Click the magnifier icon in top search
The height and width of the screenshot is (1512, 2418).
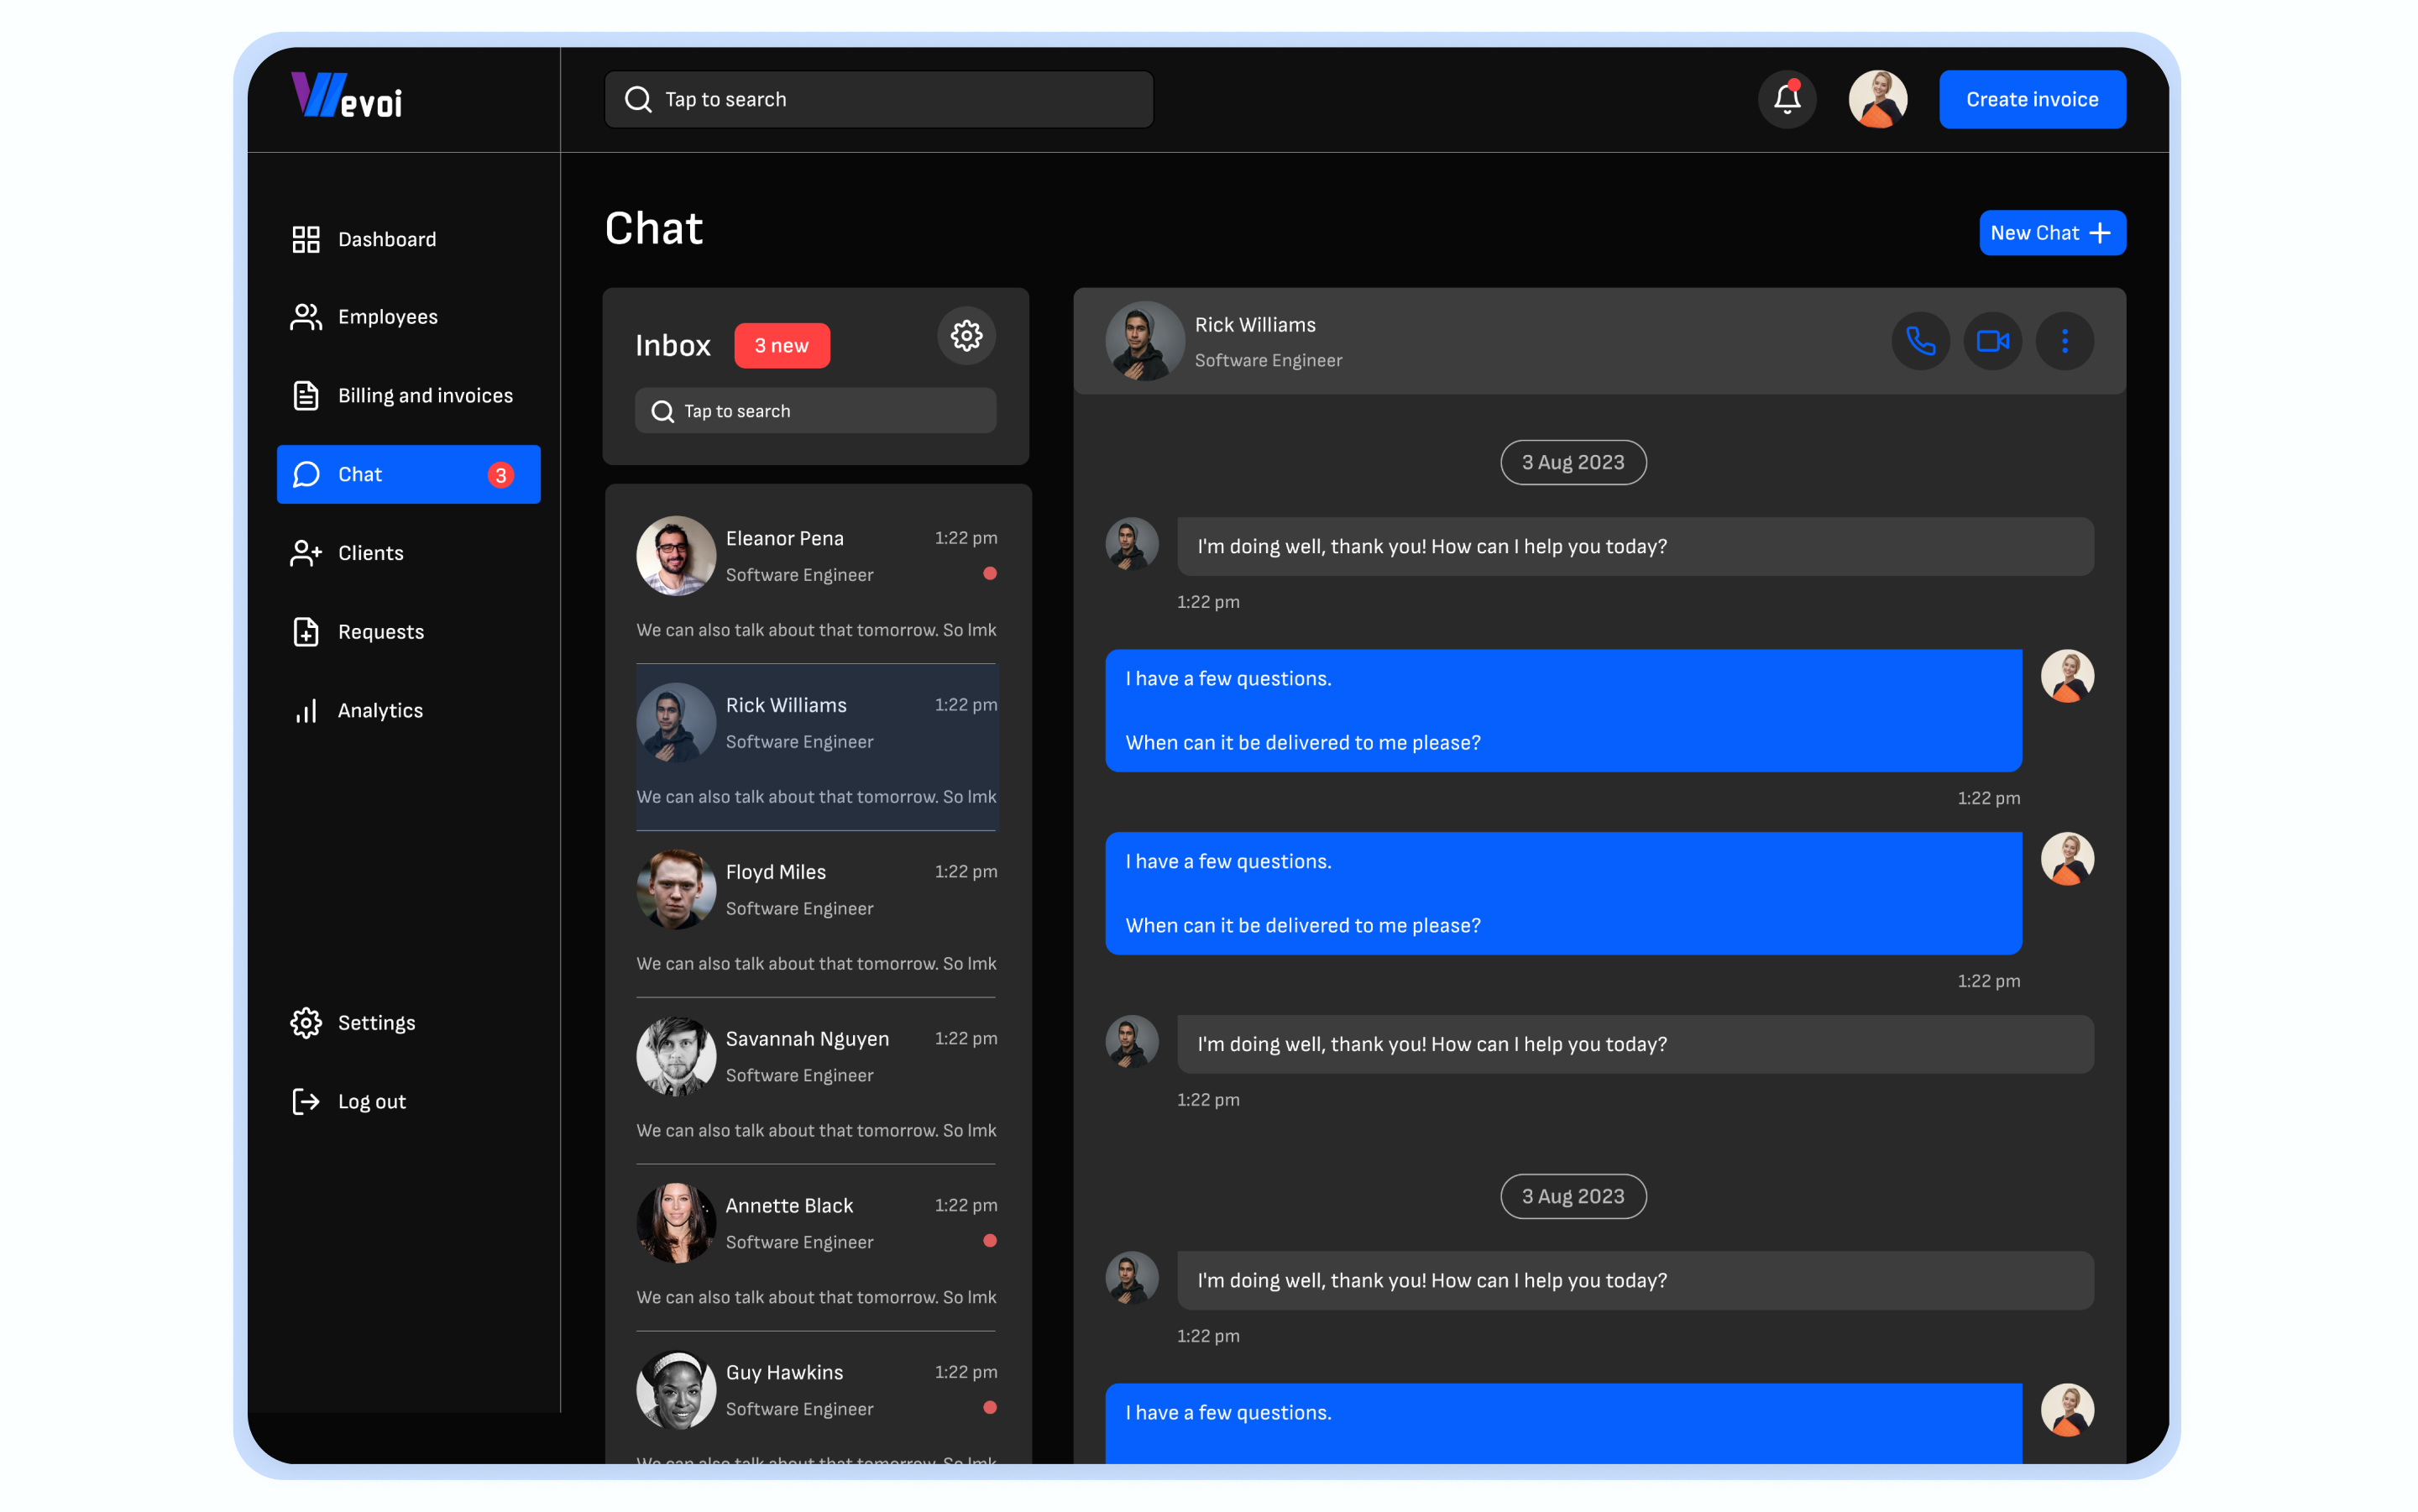pos(638,99)
